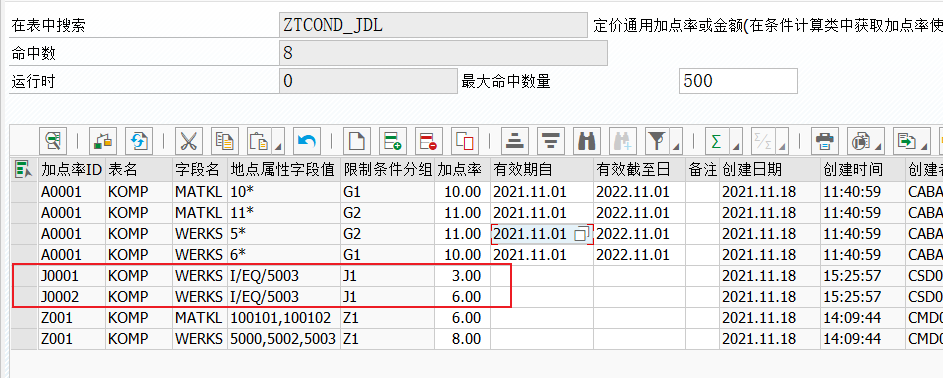Click the 有效截至日 column header
This screenshot has width=943, height=378.
click(x=639, y=170)
